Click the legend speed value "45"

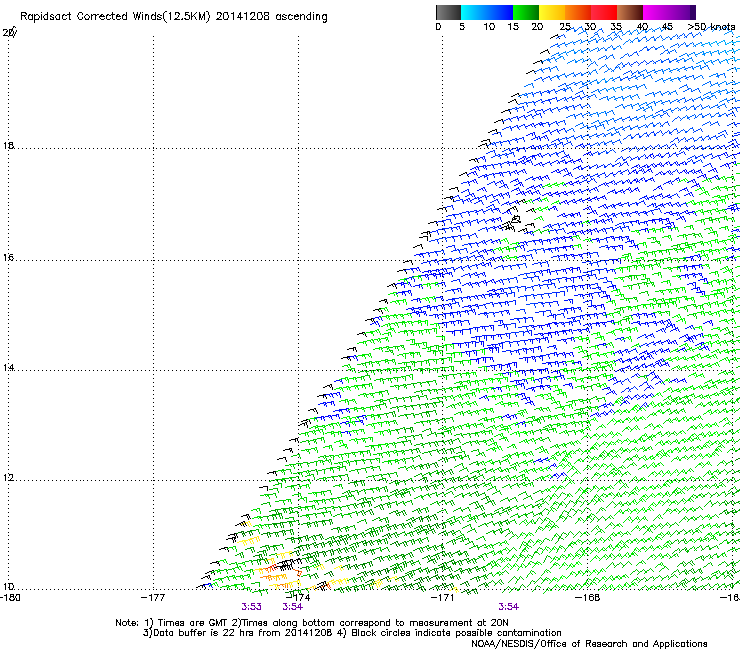coord(667,27)
